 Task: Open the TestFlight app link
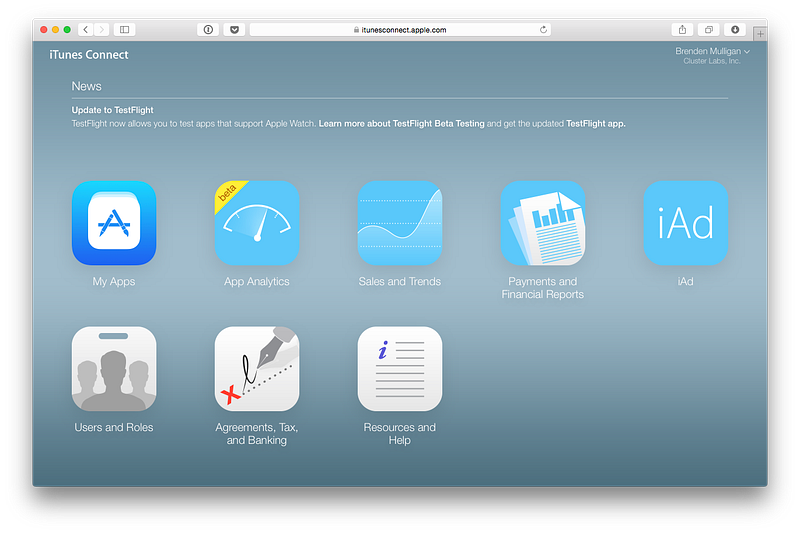(595, 123)
